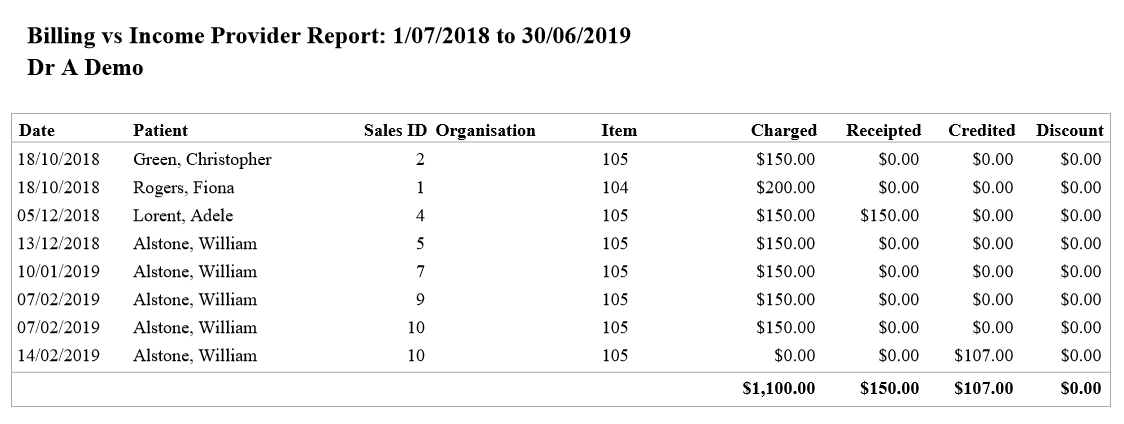
Task: Select the Item column header
Action: pos(619,130)
